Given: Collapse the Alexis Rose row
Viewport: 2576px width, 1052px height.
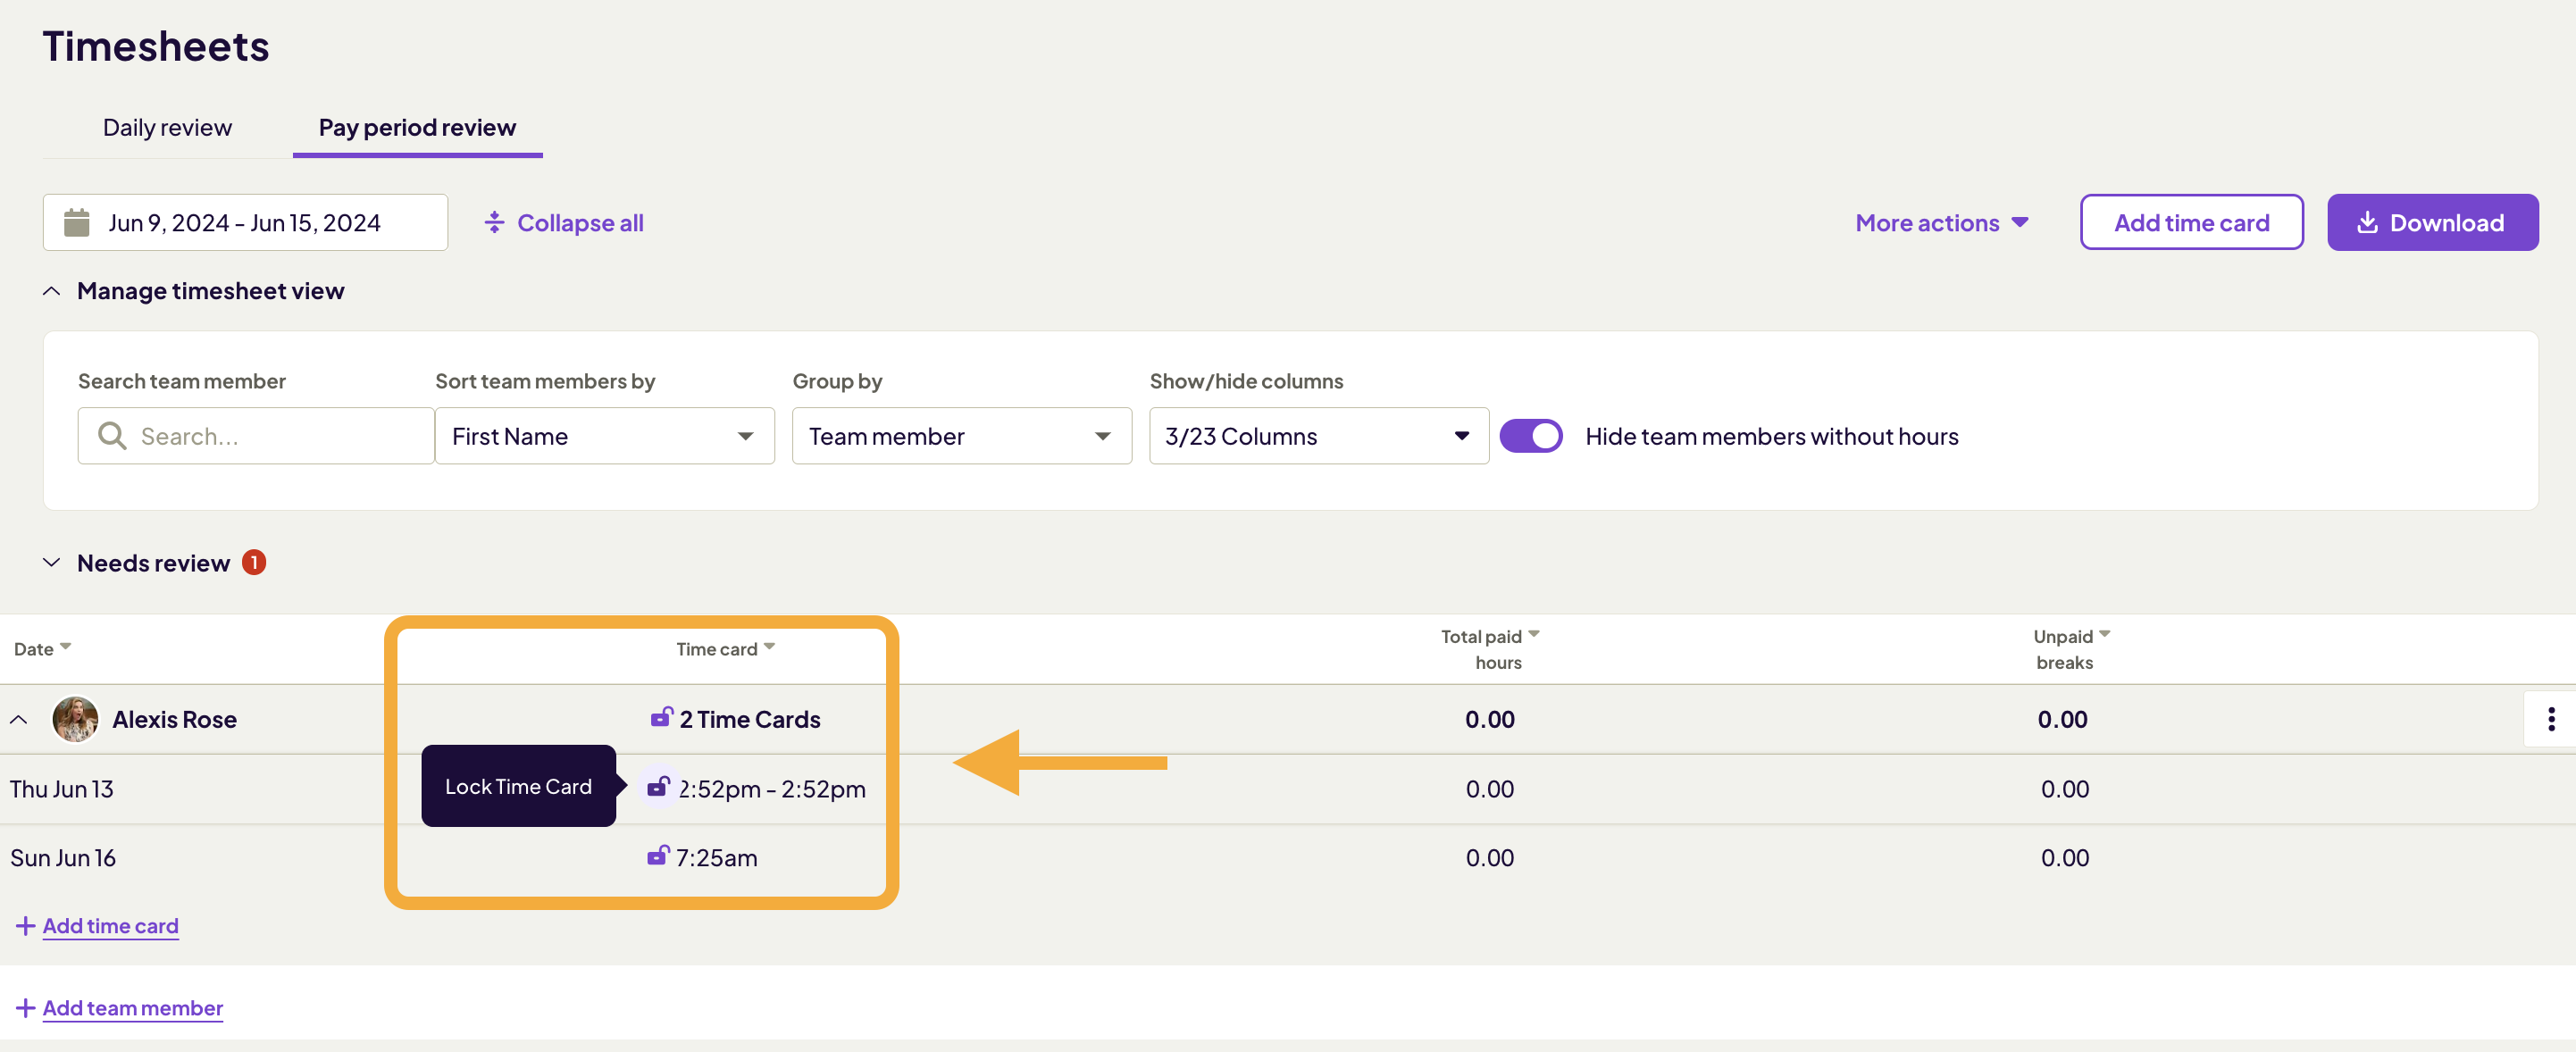Looking at the screenshot, I should click(x=19, y=719).
